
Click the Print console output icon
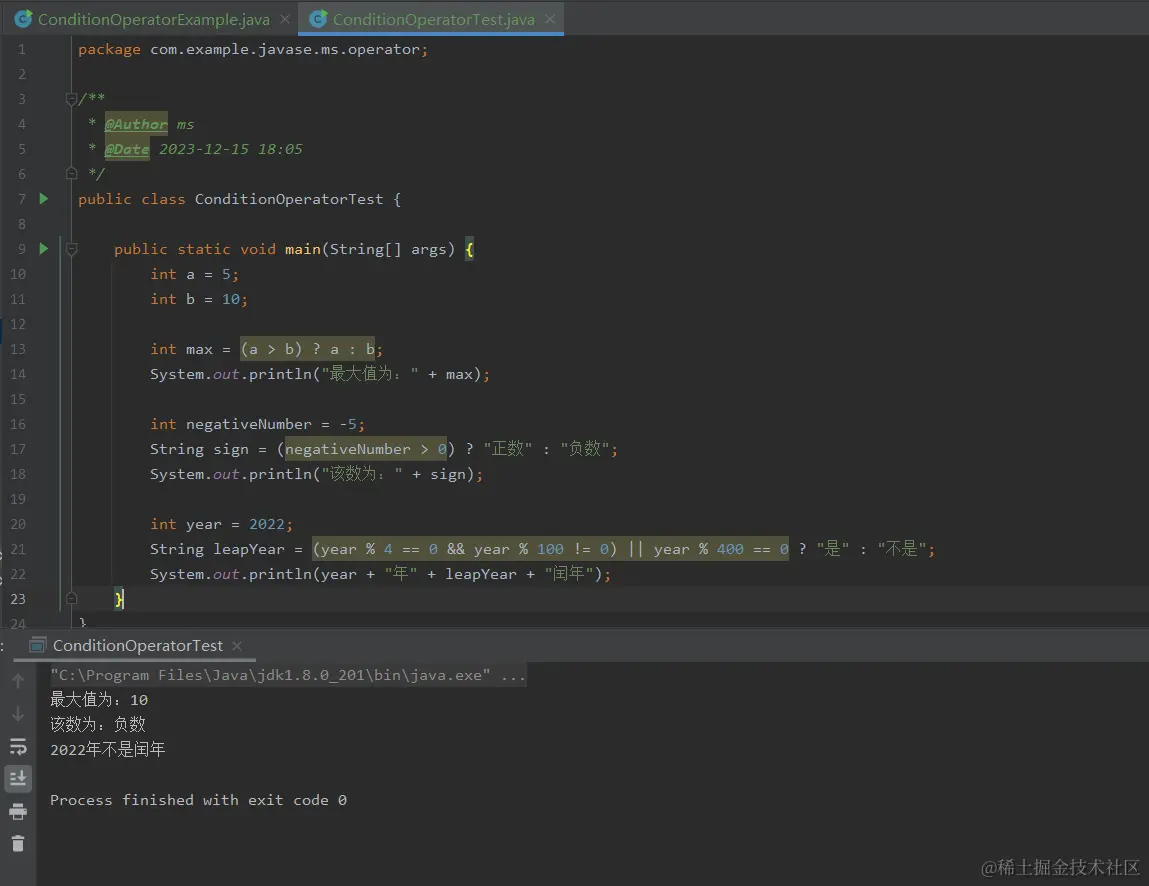click(x=18, y=811)
